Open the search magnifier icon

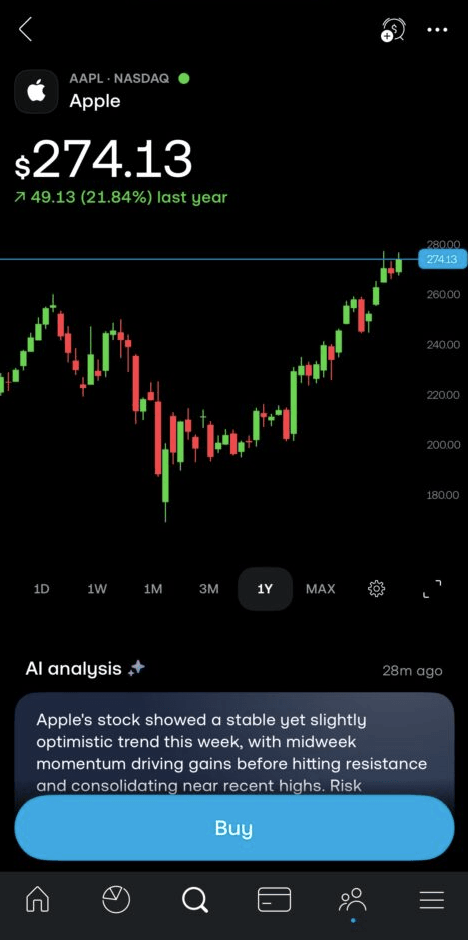(x=194, y=899)
